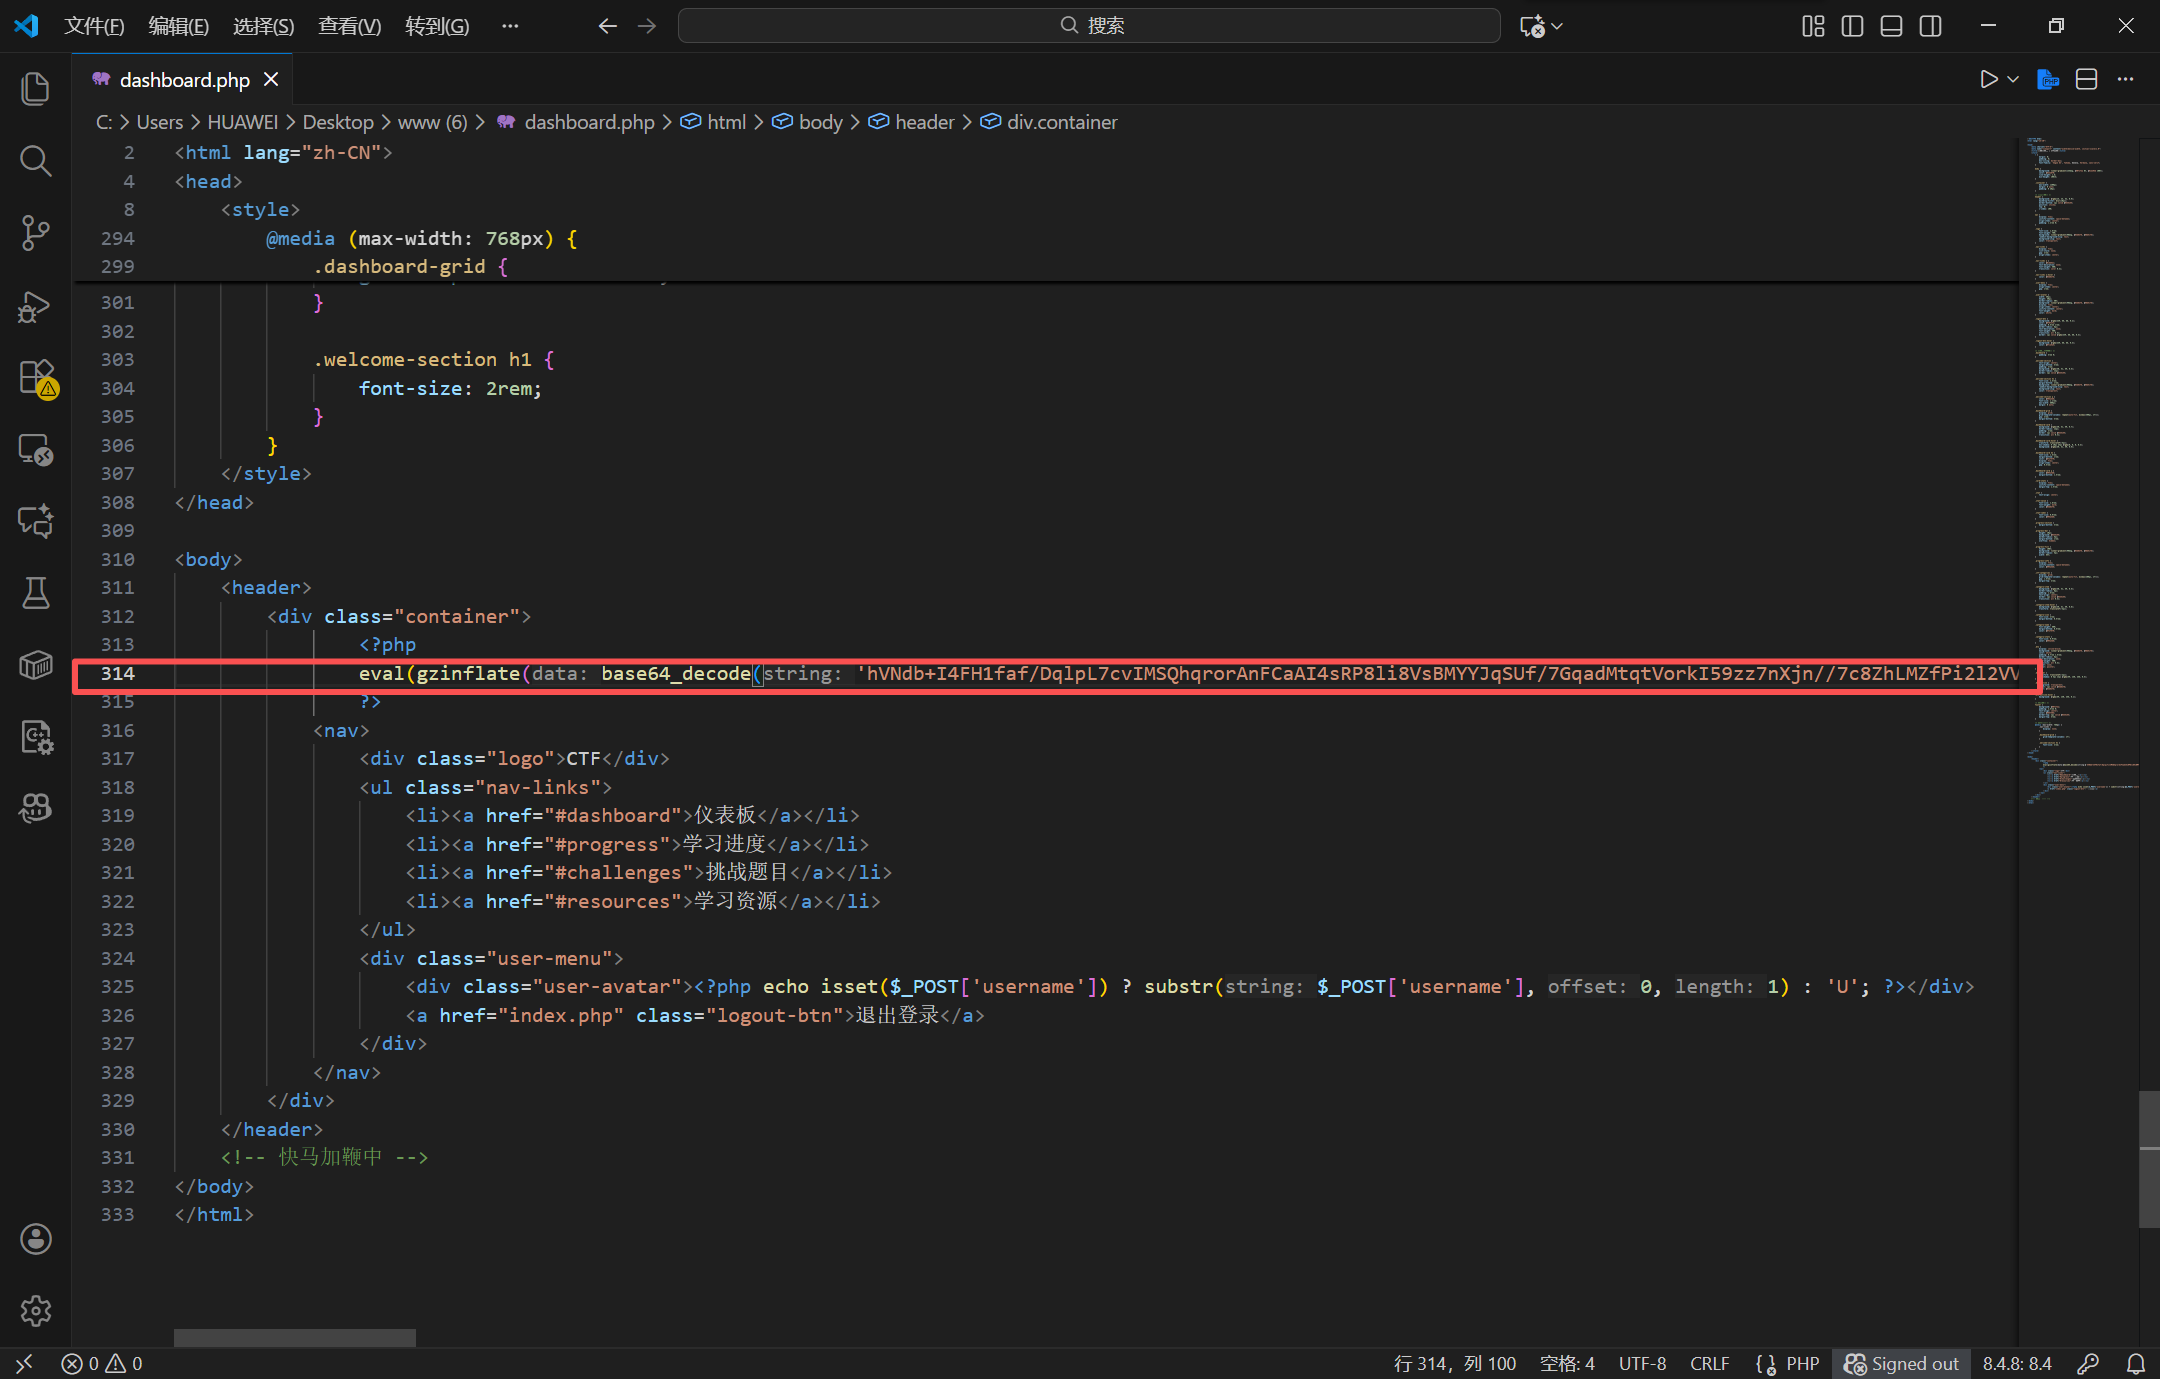Image resolution: width=2160 pixels, height=1379 pixels.
Task: Click HUAWEI in the breadcrumb path
Action: 242,122
